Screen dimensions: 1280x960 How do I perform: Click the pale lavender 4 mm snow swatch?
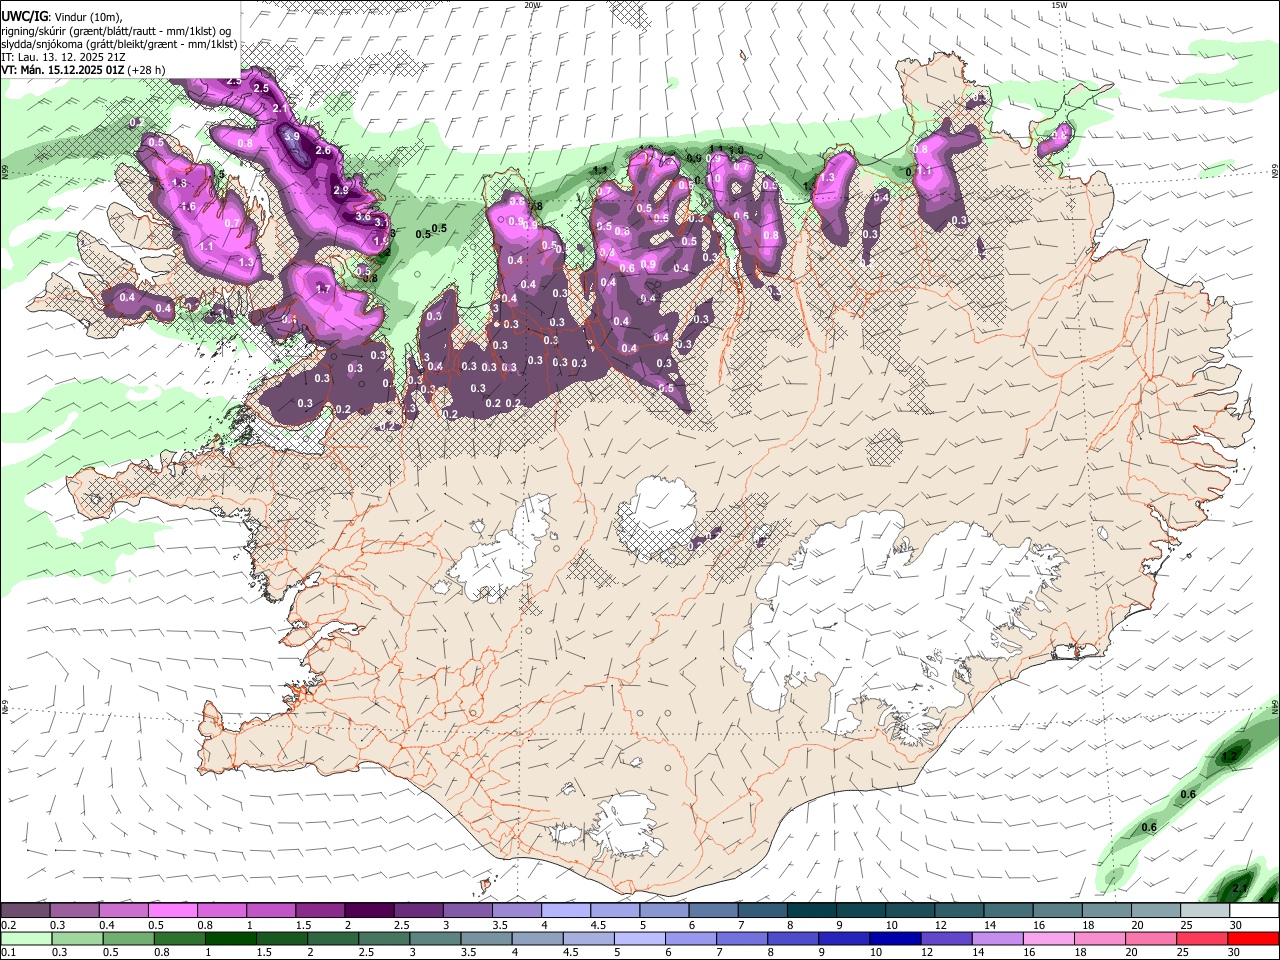tap(565, 910)
